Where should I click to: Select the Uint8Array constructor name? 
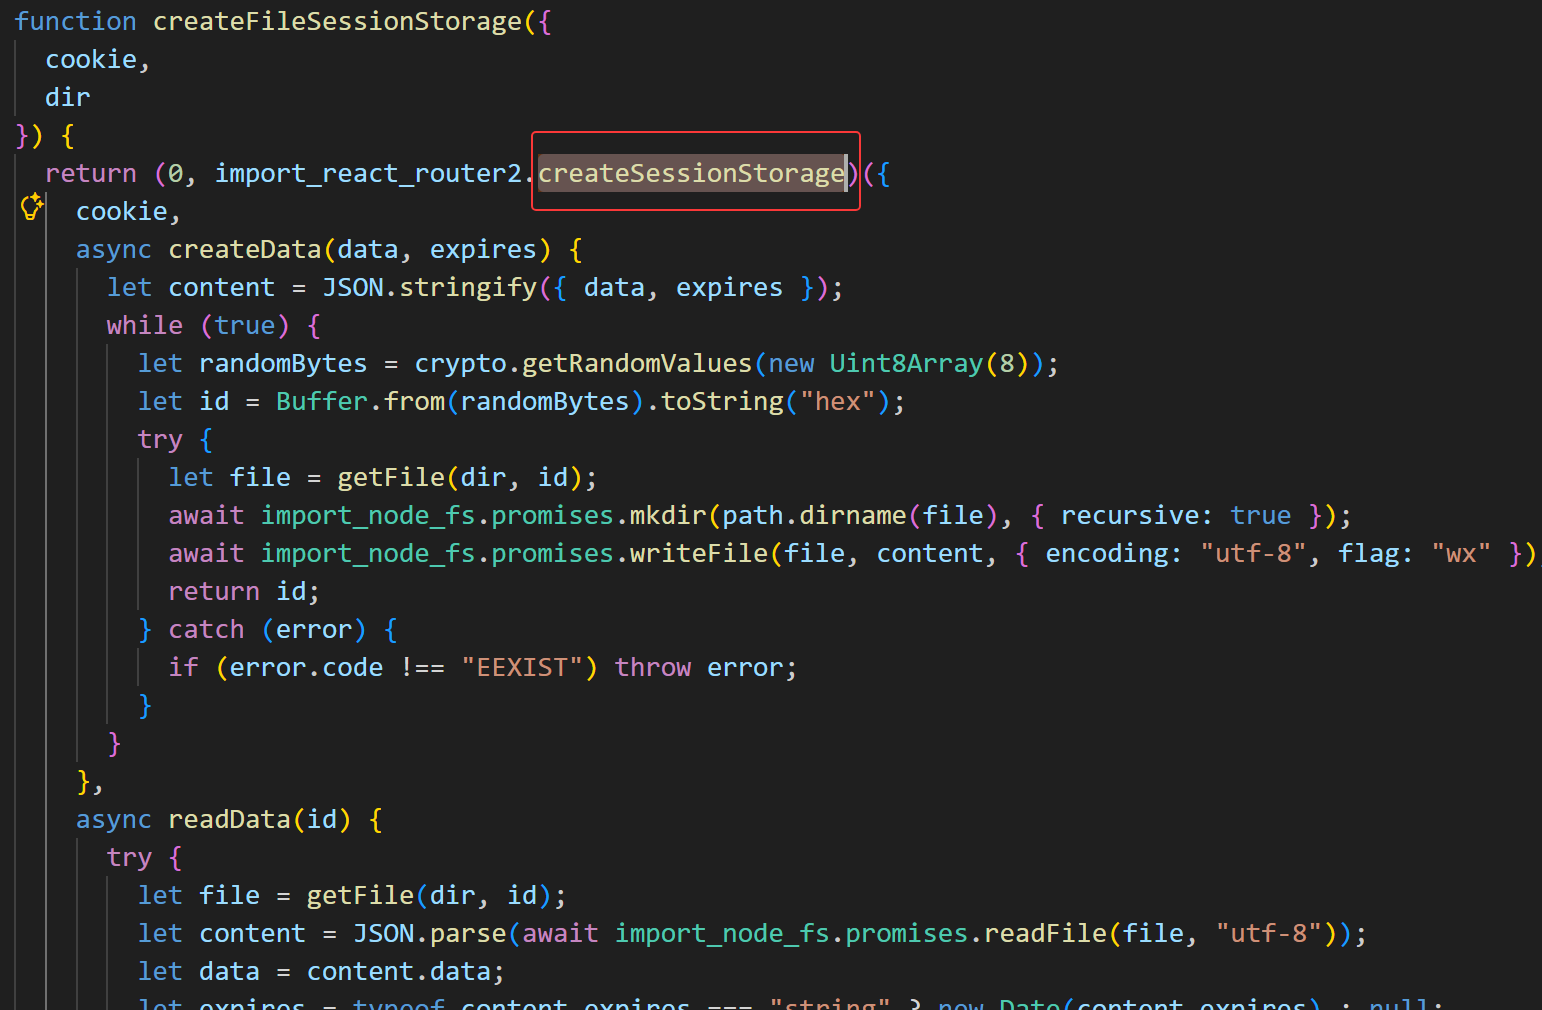coord(906,364)
